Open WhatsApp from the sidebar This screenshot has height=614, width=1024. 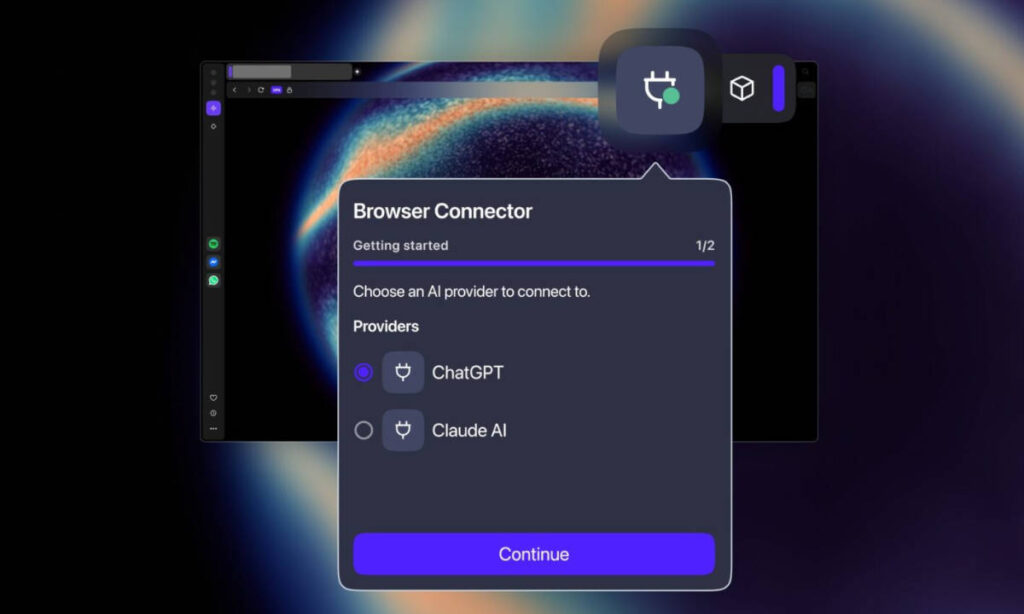click(214, 279)
